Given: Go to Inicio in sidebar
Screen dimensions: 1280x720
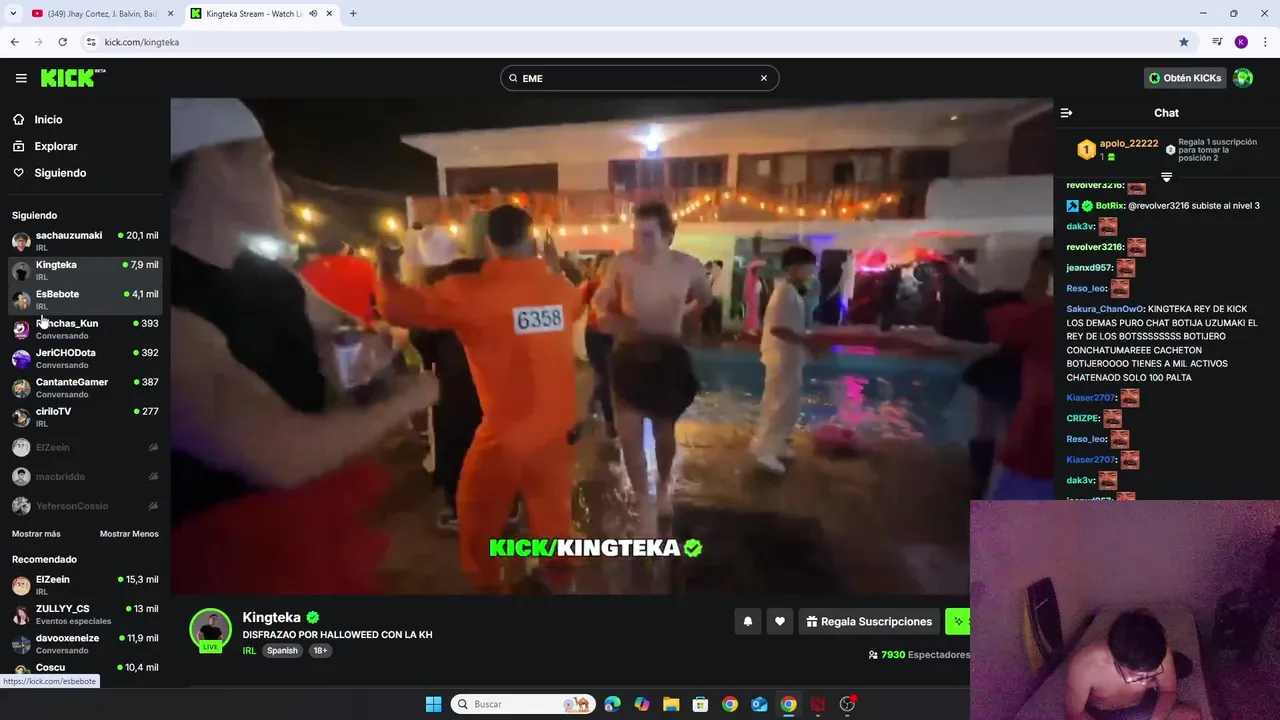Looking at the screenshot, I should 48,119.
